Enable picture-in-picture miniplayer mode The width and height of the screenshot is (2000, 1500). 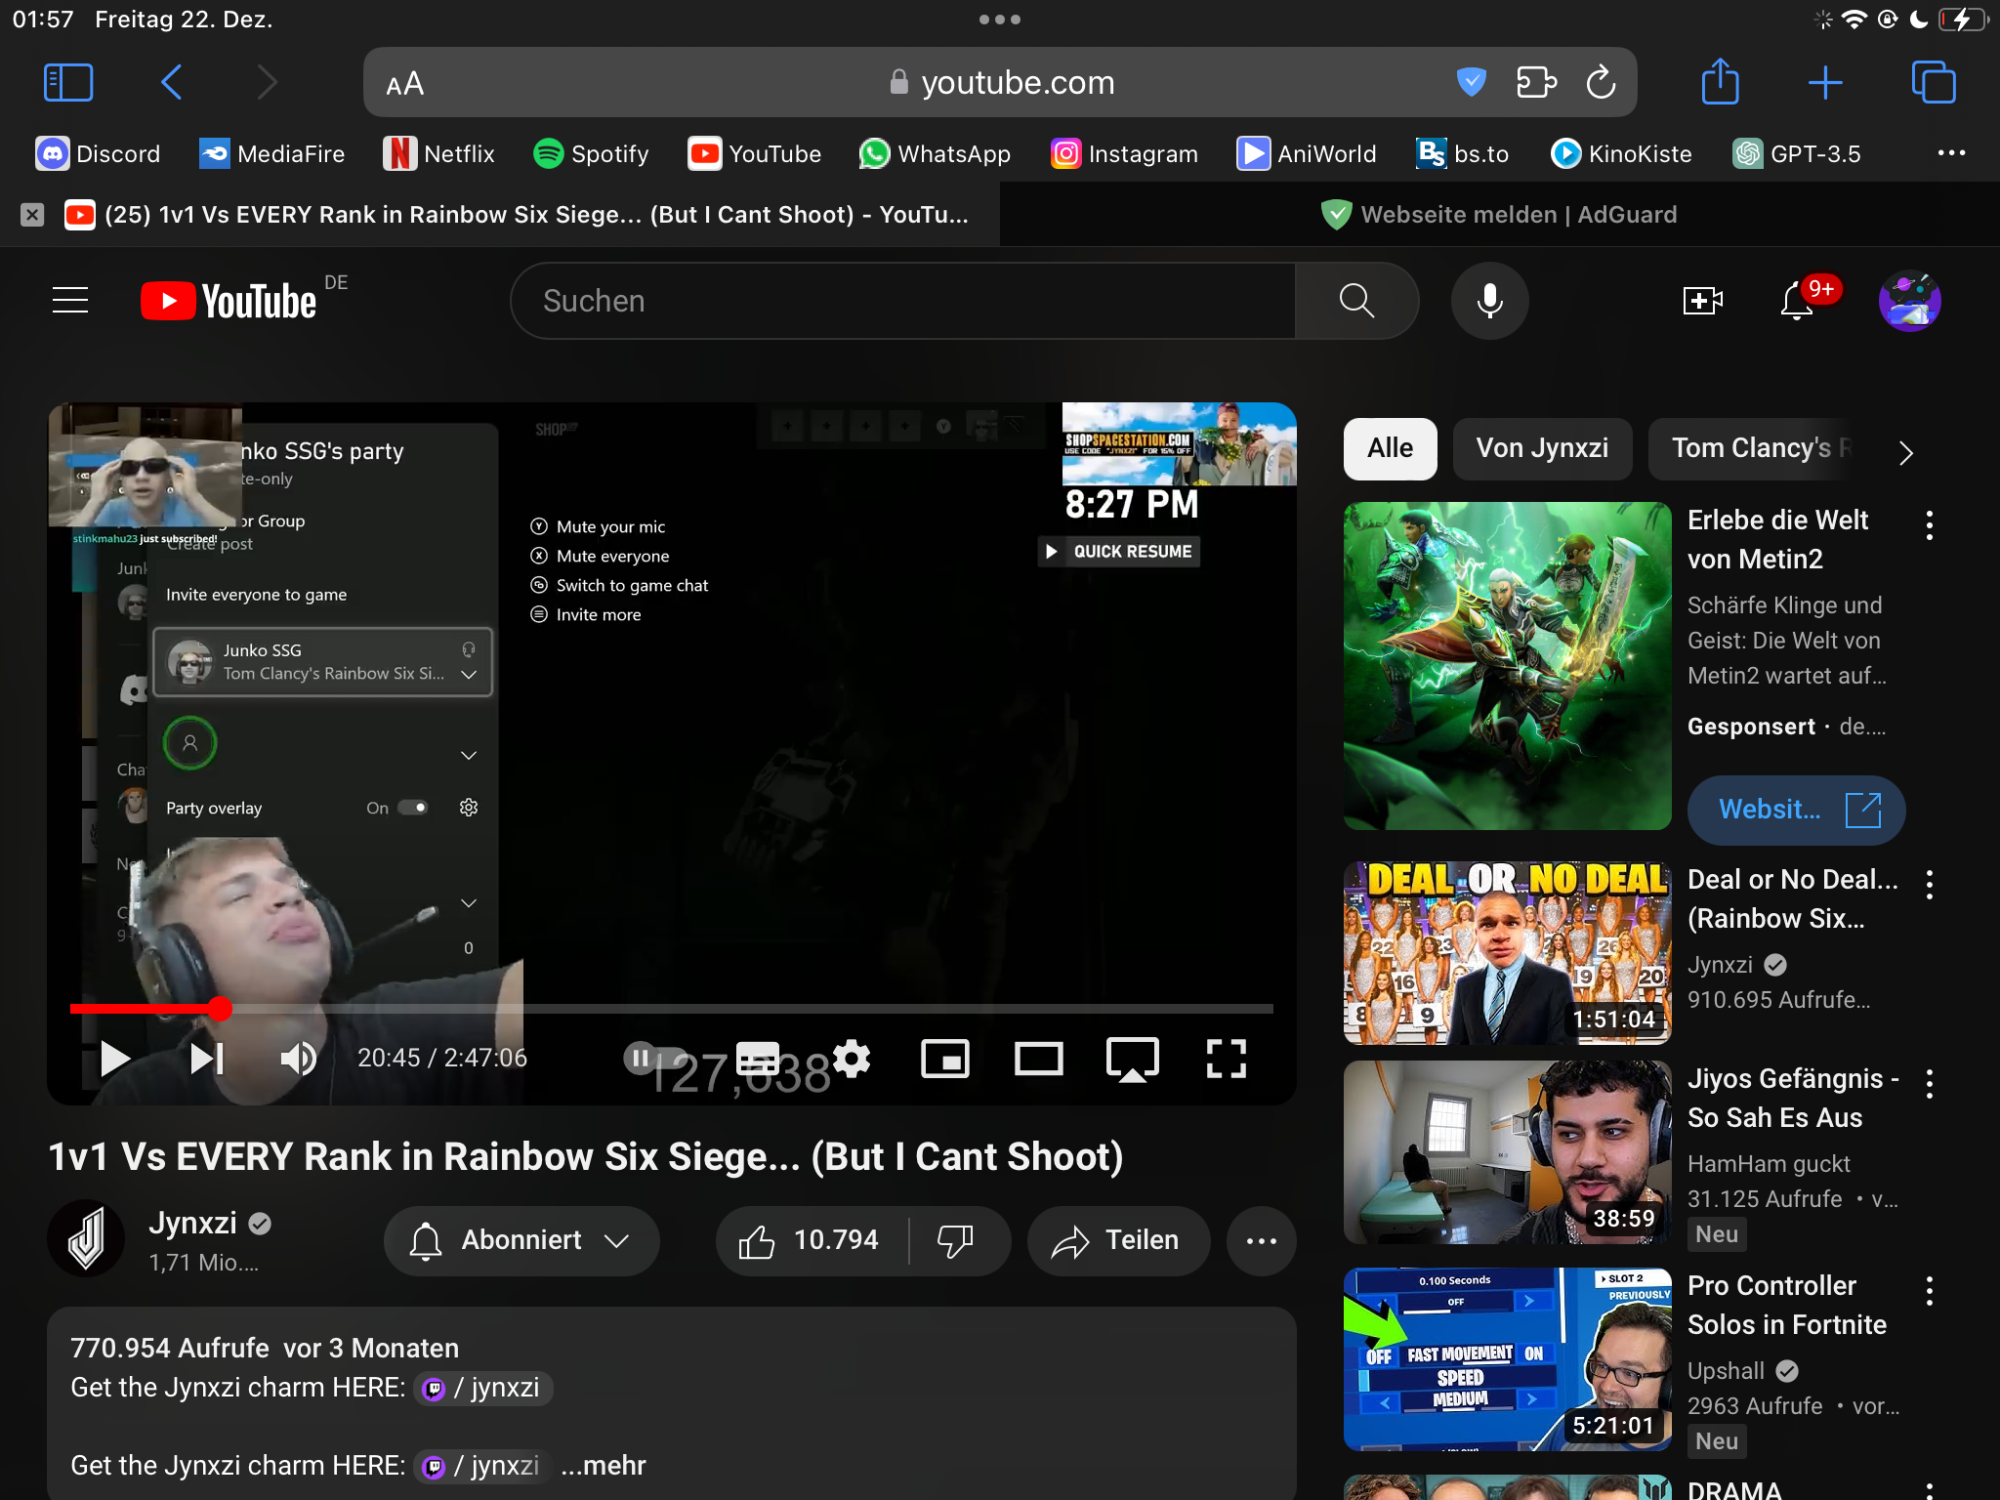tap(945, 1058)
